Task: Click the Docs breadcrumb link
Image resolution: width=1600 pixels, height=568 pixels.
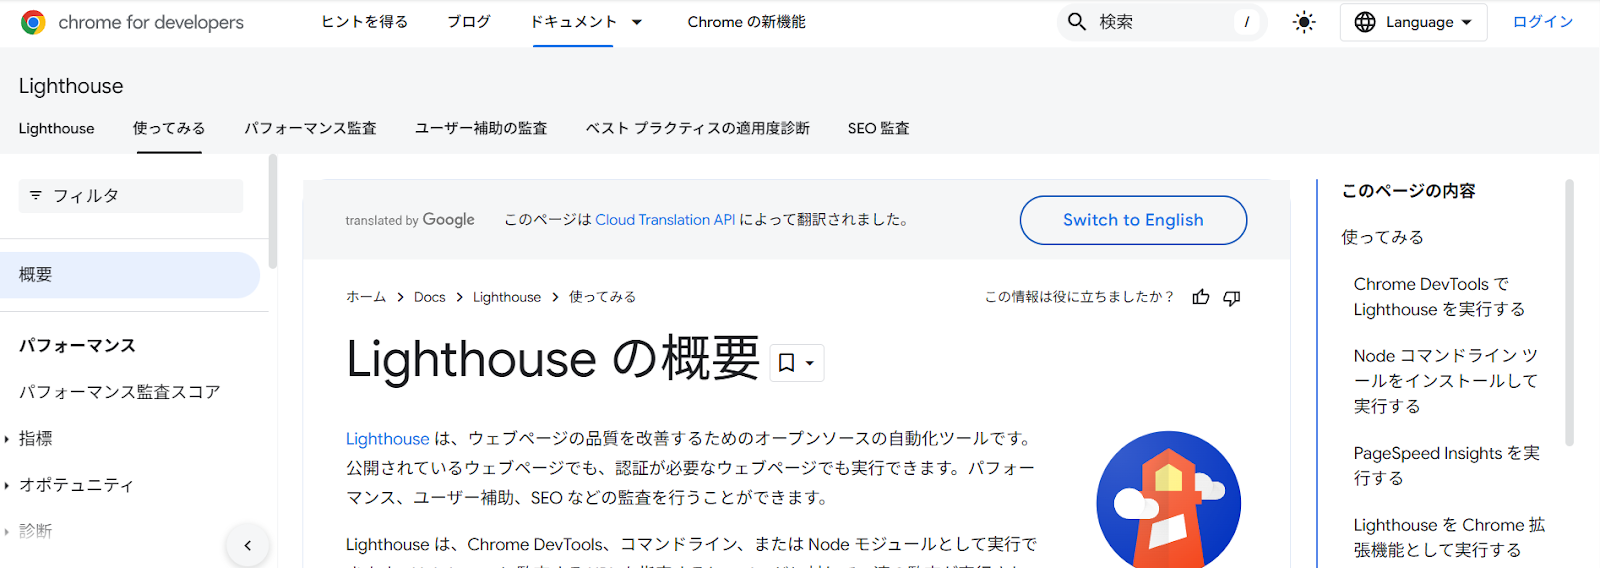Action: pyautogui.click(x=430, y=297)
